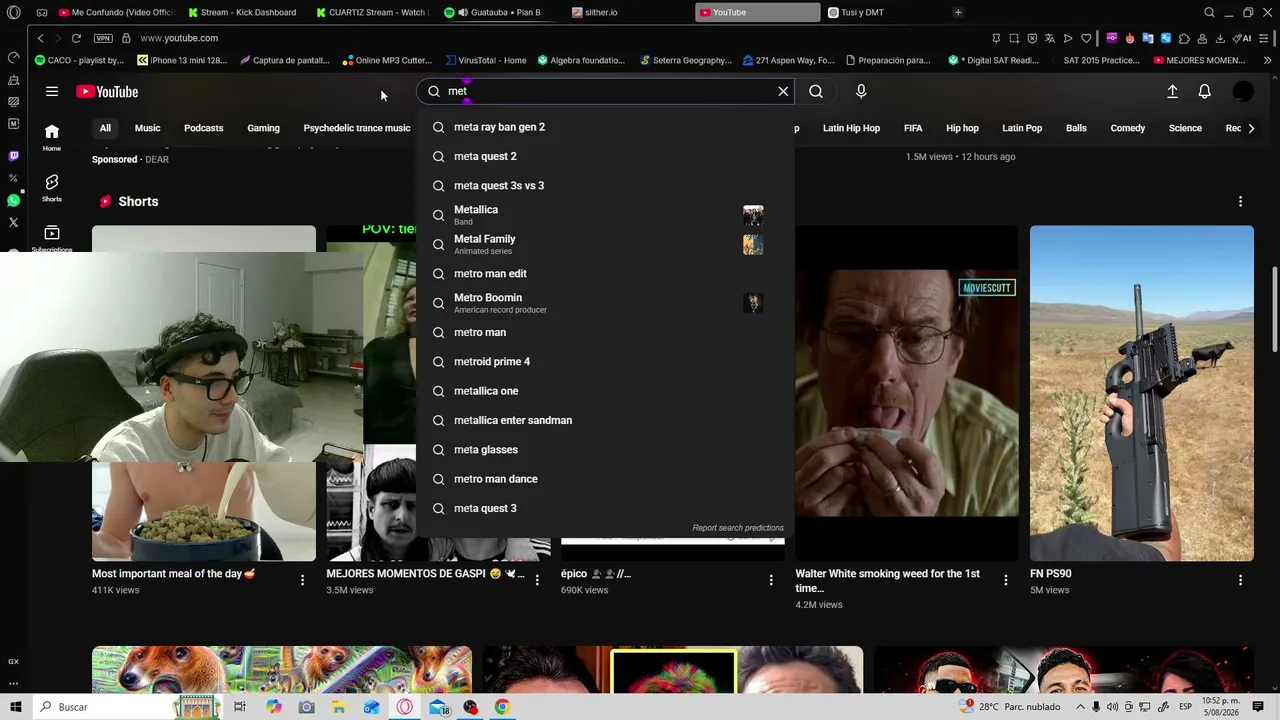Select suggestion 'metroid prime 4'
Screen dimensions: 1280x720
click(x=605, y=362)
